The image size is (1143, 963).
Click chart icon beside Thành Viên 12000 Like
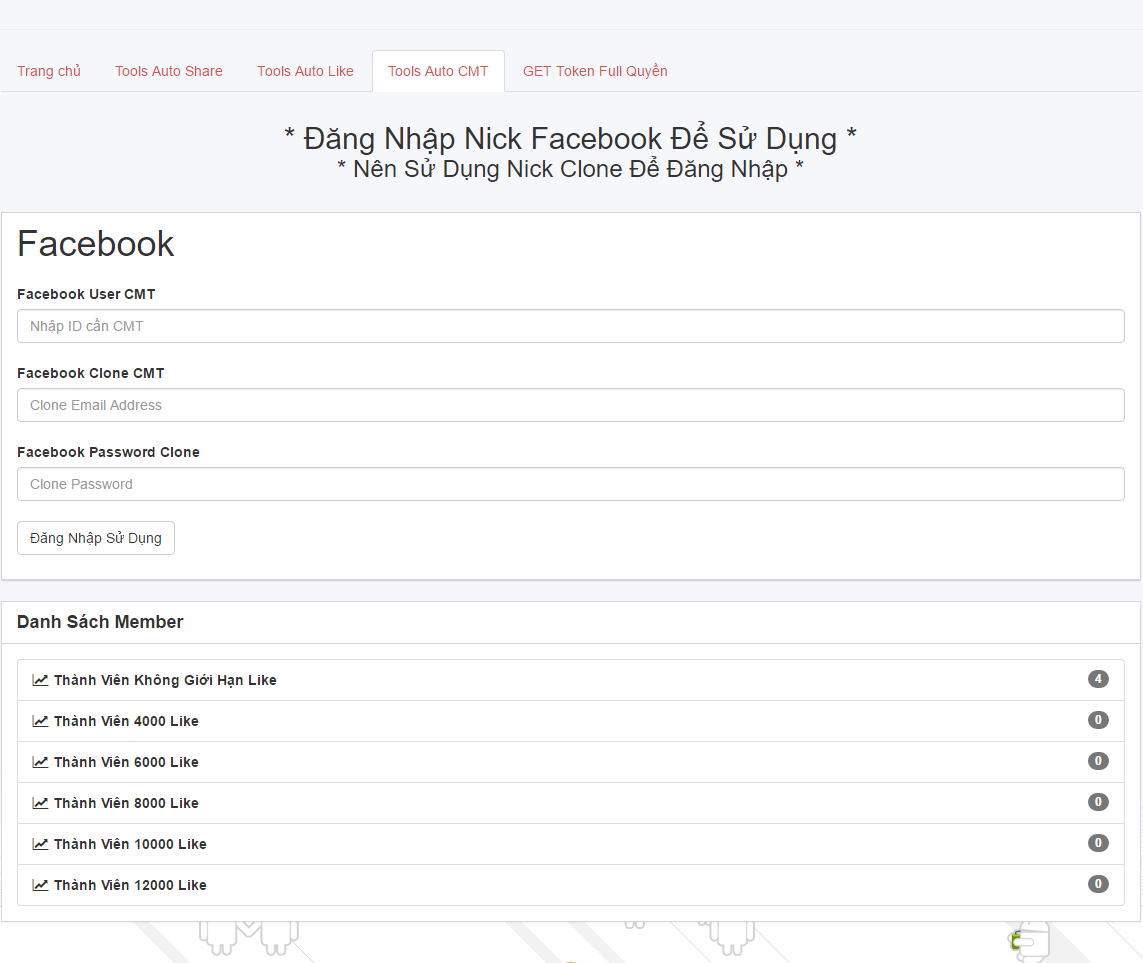40,884
